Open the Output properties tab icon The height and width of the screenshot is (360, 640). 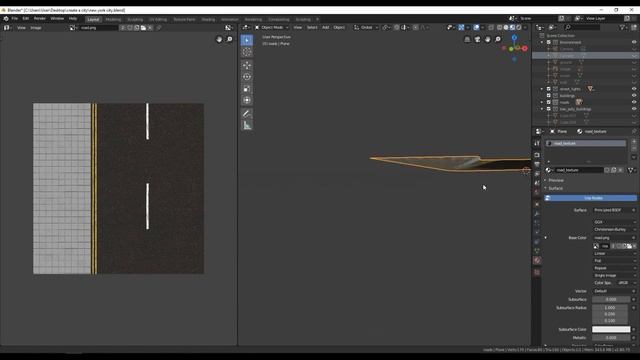pos(537,164)
